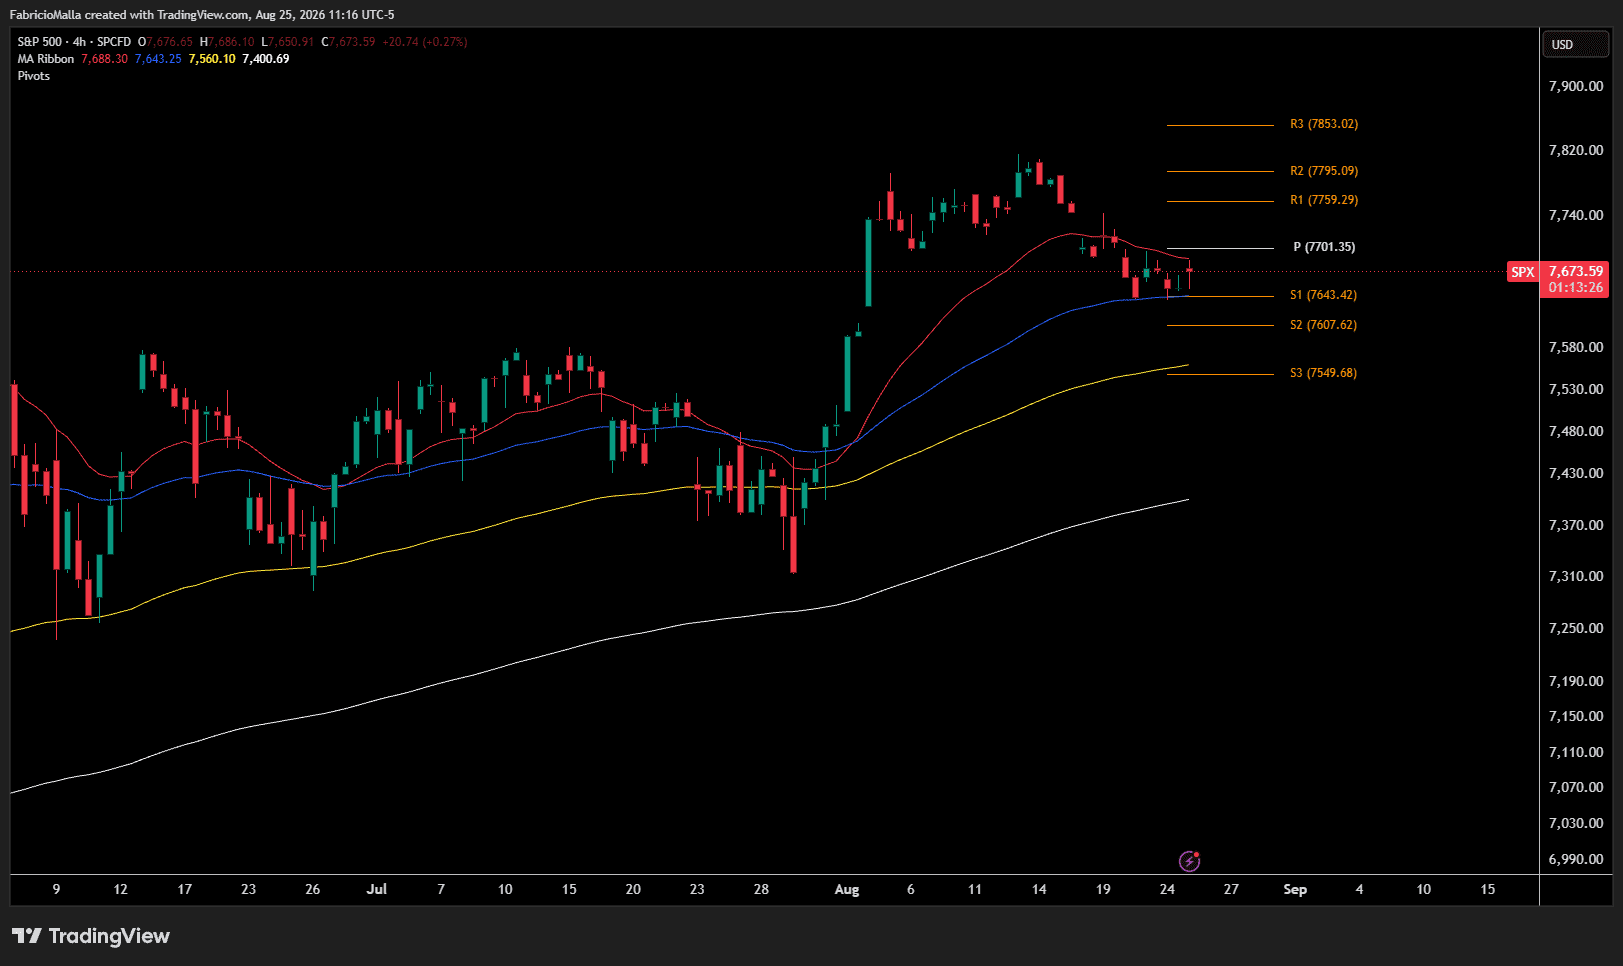Click the 7,740.00 price axis label

click(1576, 215)
